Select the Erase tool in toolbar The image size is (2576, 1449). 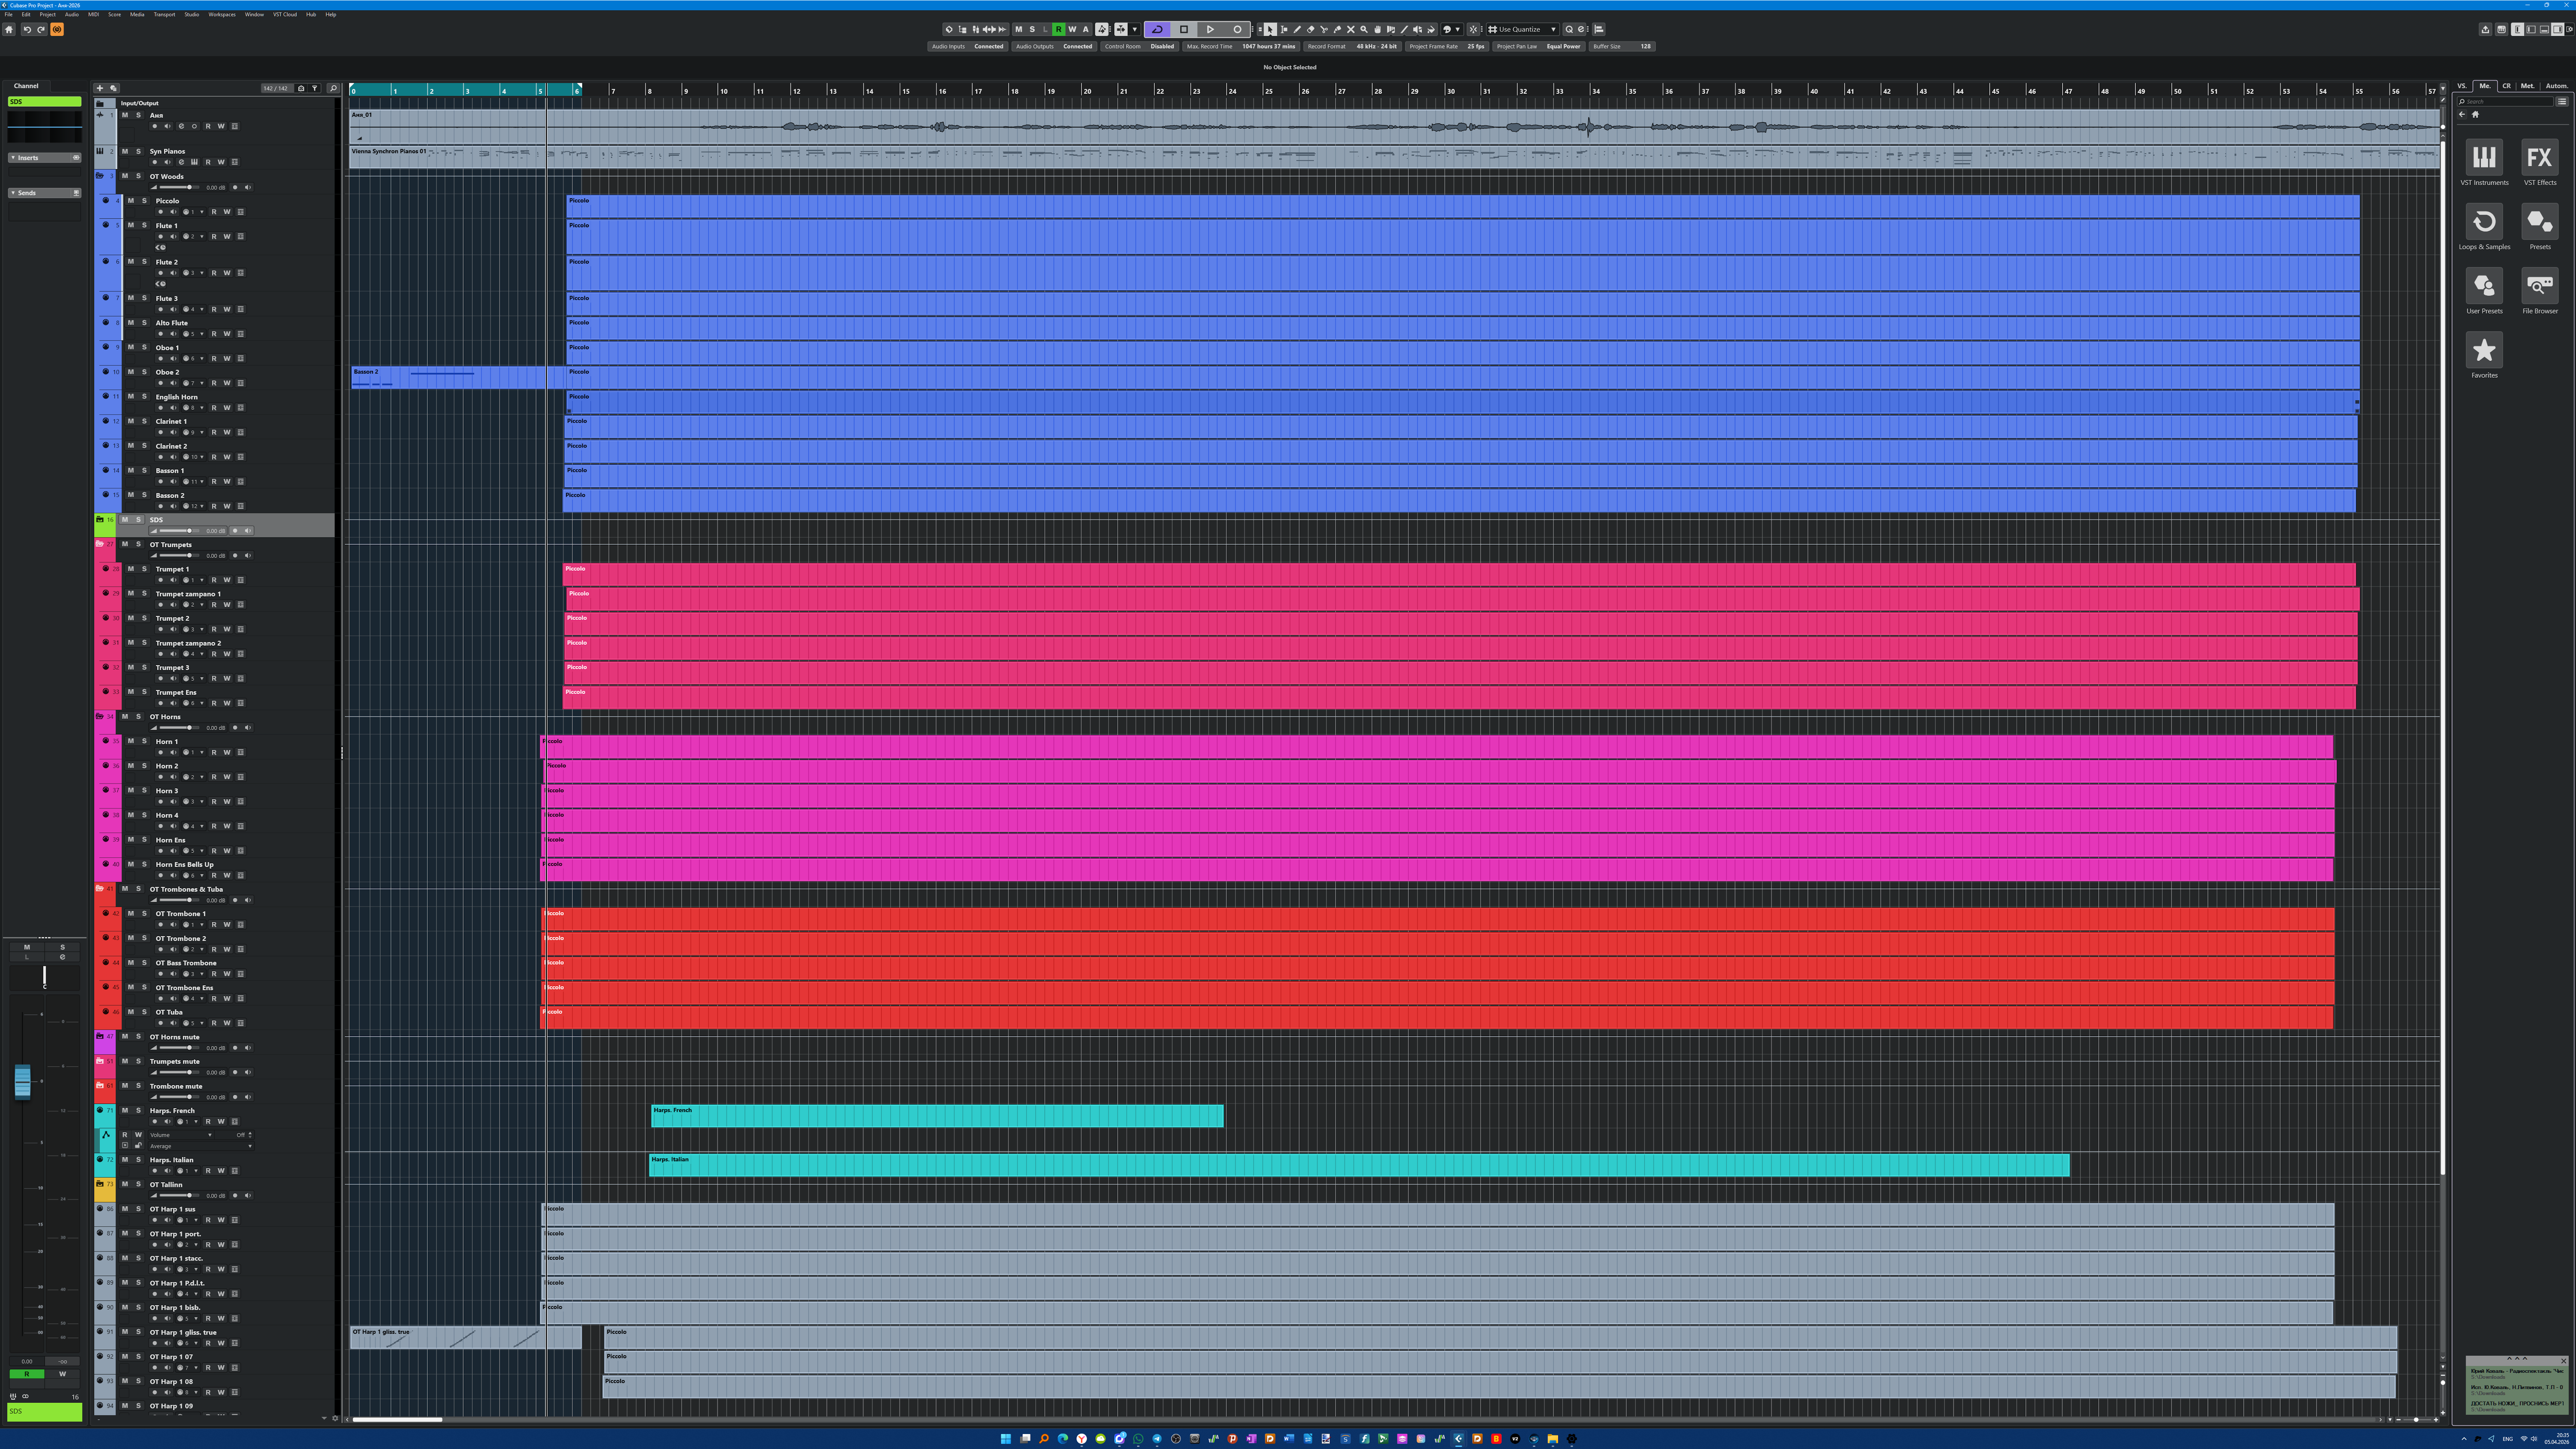click(1311, 29)
